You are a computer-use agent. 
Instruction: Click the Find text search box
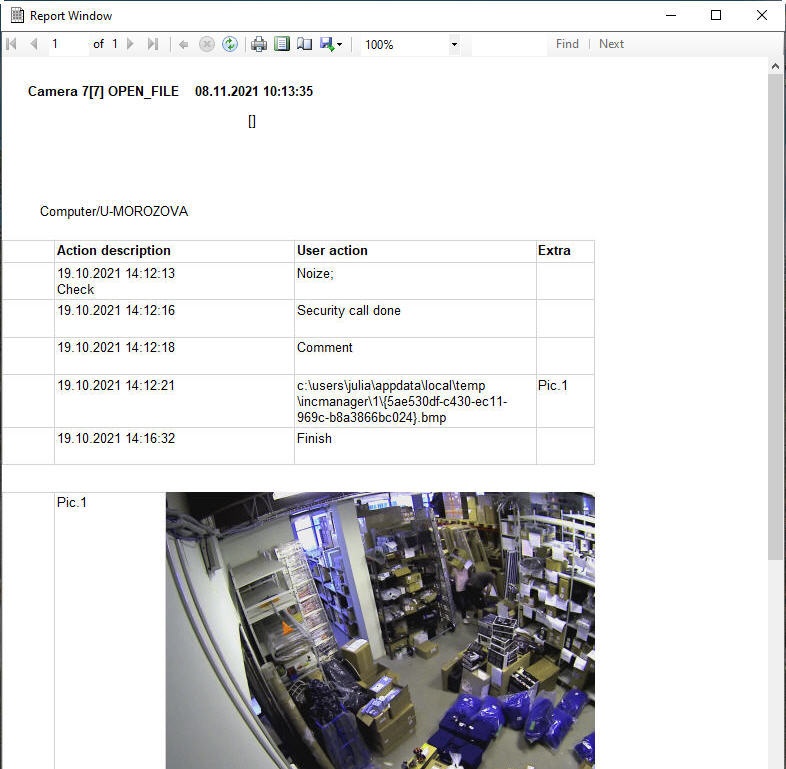[508, 44]
